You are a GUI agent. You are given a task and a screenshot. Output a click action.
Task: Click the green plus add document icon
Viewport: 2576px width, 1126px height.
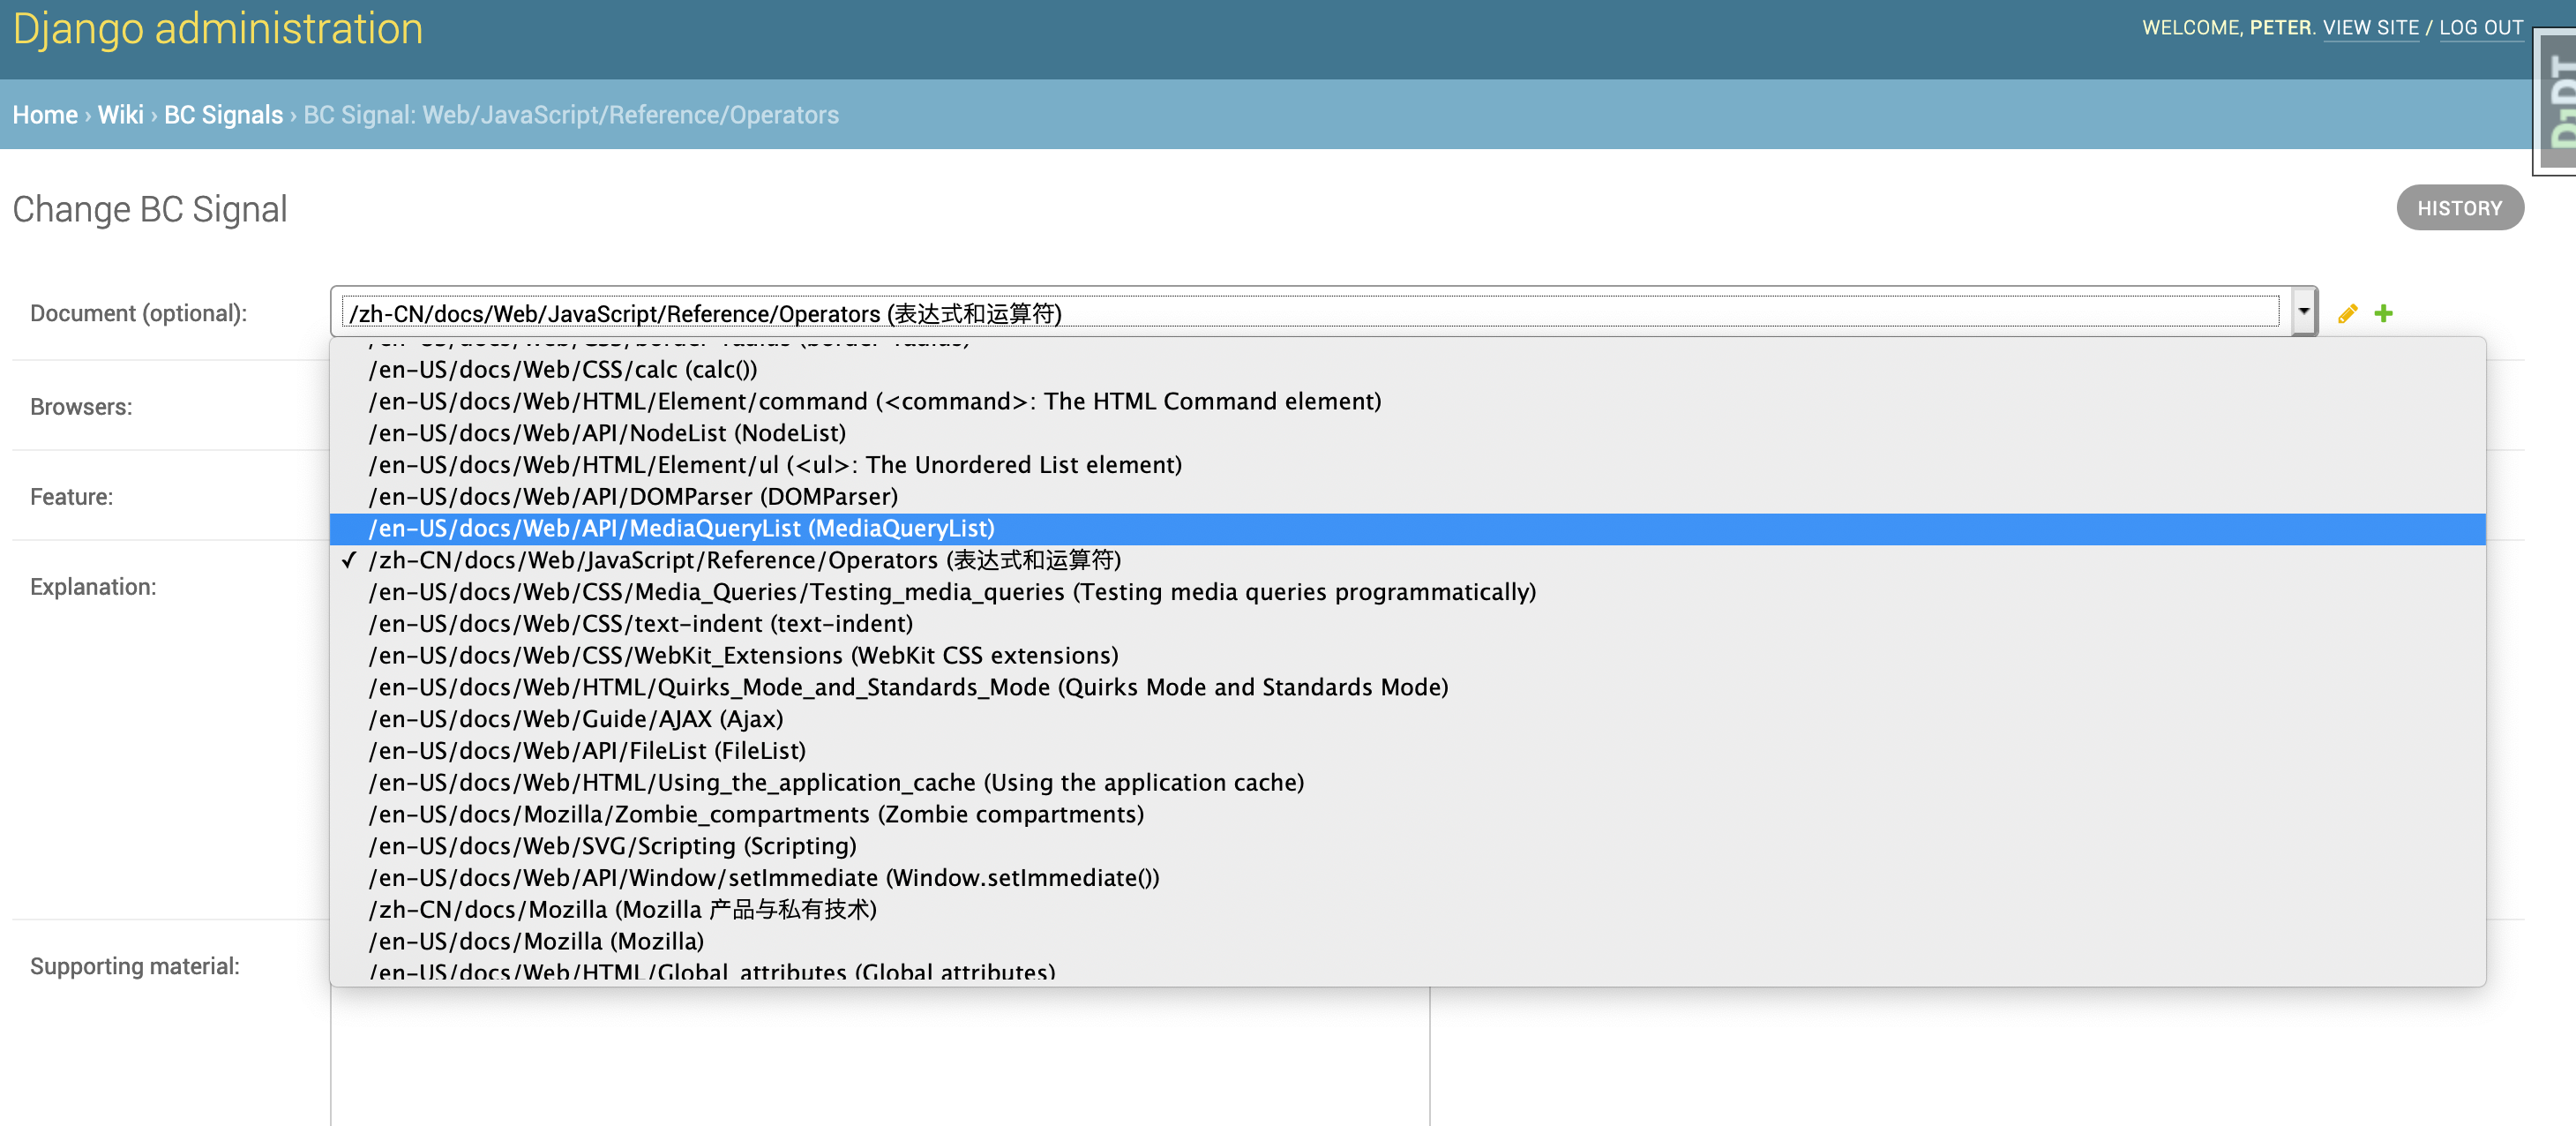[2383, 314]
